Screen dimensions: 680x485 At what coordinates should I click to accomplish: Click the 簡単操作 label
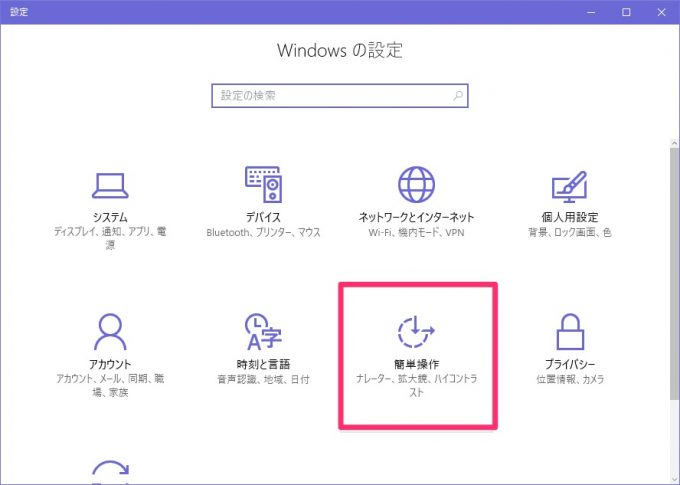click(x=416, y=364)
